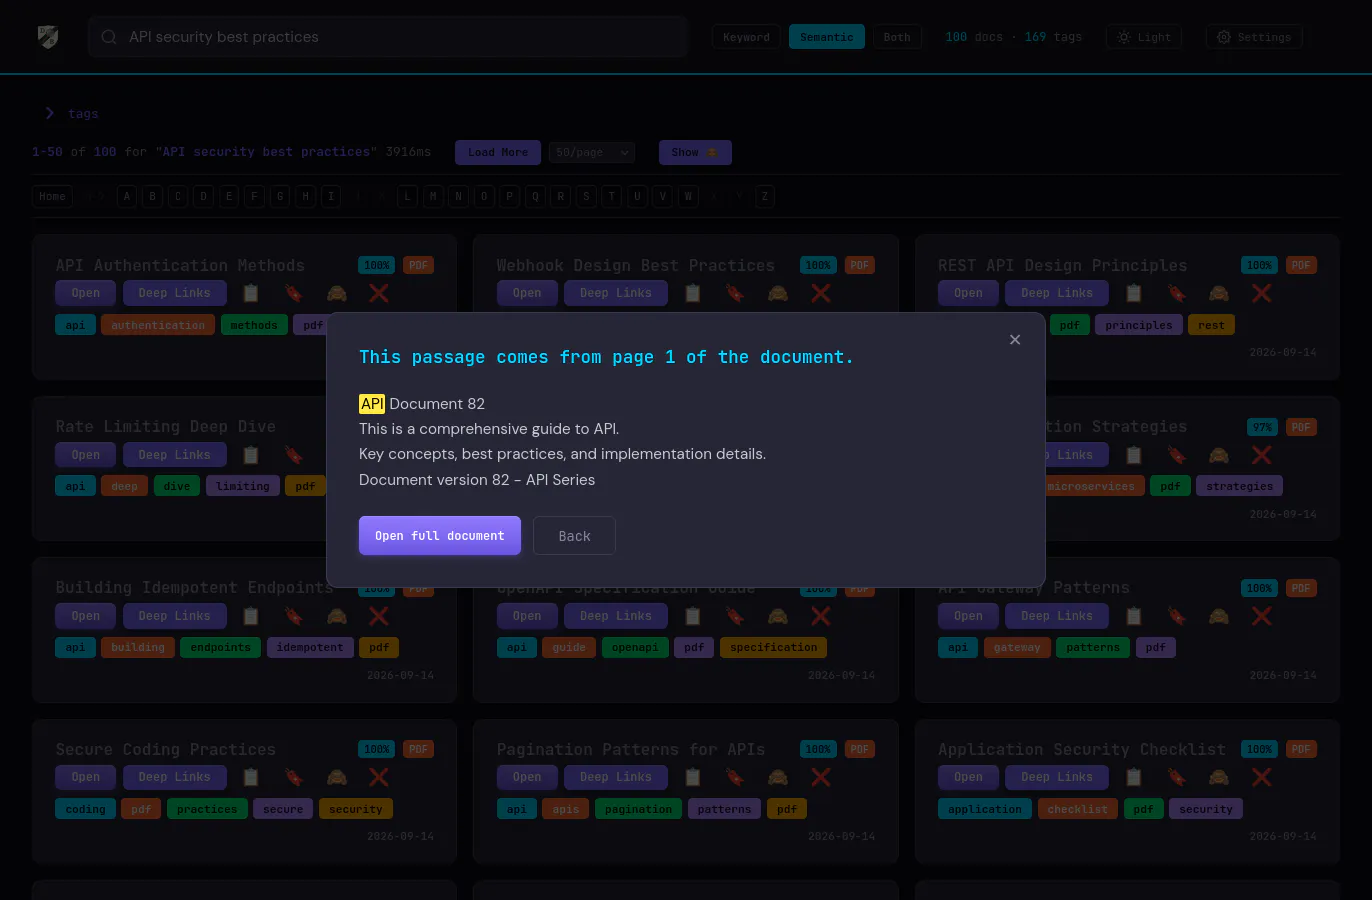1372x900 pixels.
Task: Click Deep Links on Application Security Checklist
Action: click(x=1057, y=777)
